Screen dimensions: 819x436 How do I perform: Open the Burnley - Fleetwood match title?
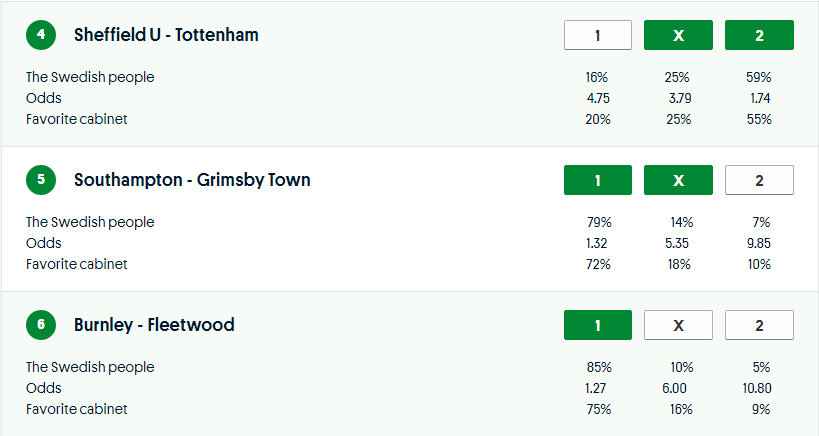click(154, 326)
